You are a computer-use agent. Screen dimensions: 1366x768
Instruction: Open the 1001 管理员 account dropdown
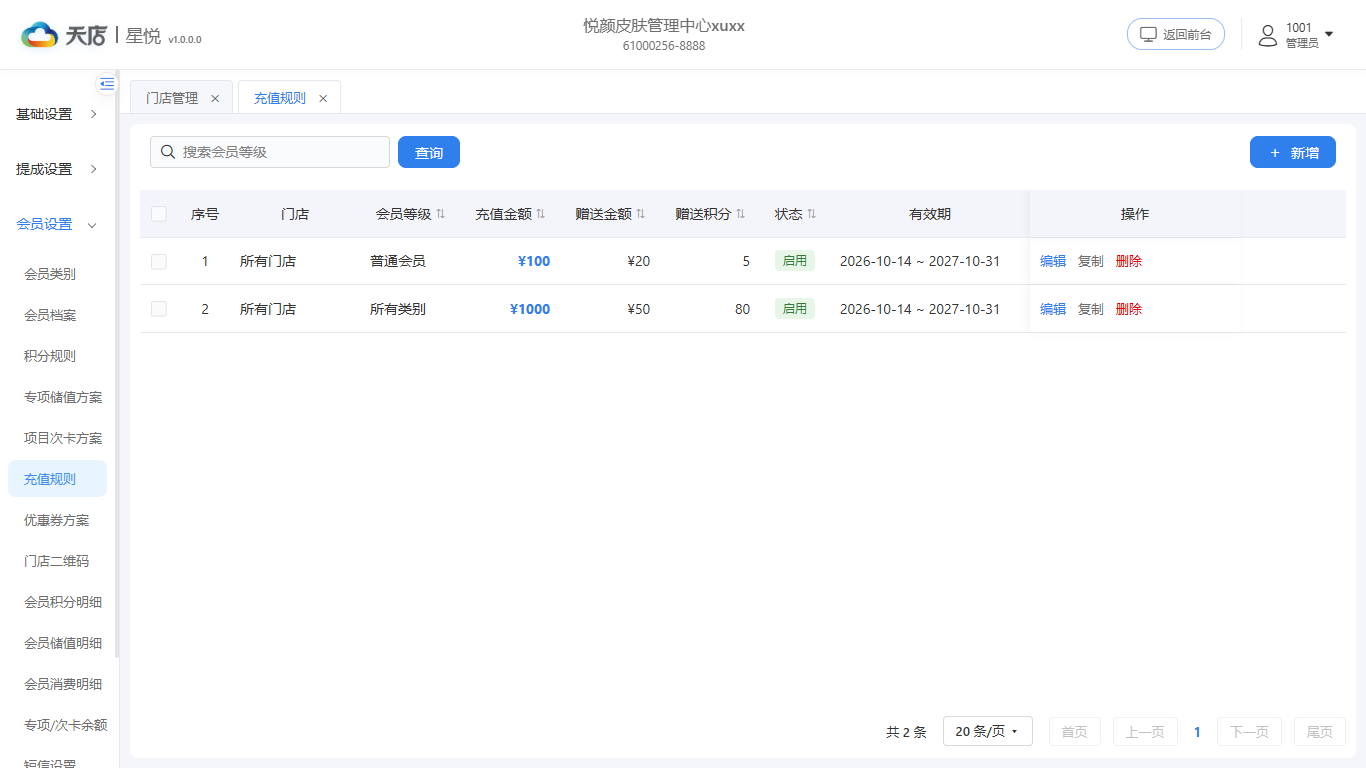[x=1296, y=35]
